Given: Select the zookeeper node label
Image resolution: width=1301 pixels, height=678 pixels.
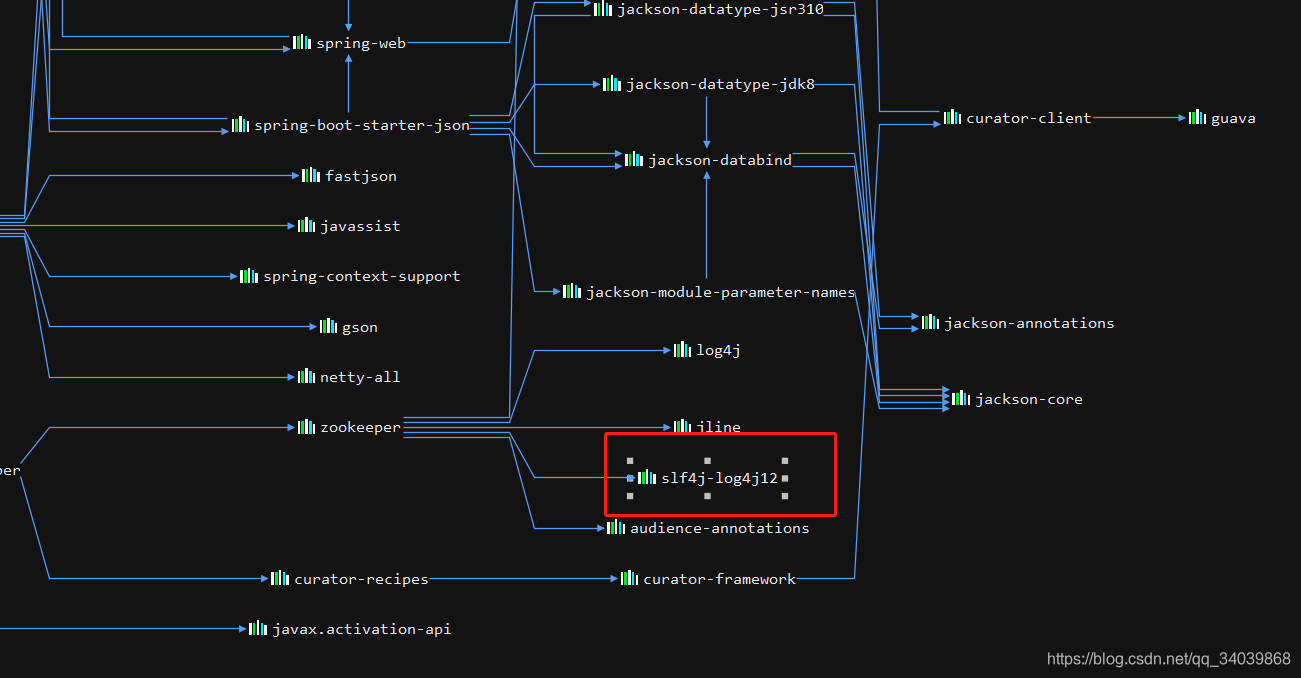Looking at the screenshot, I should click(x=360, y=428).
